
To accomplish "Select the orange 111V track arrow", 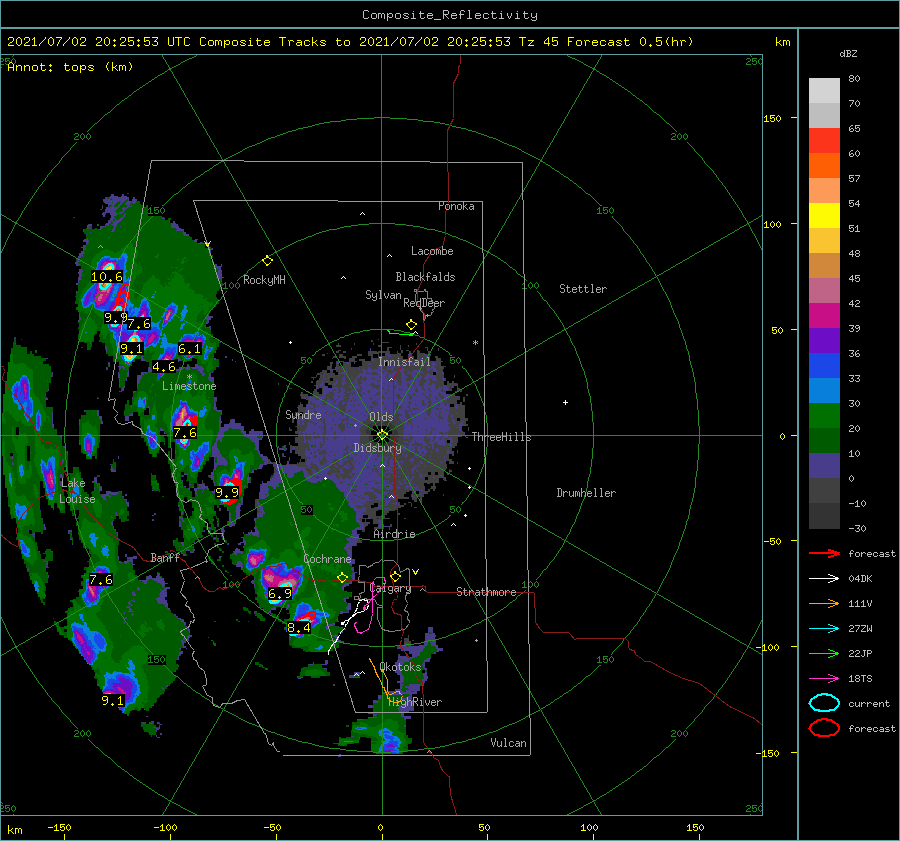I will (824, 603).
